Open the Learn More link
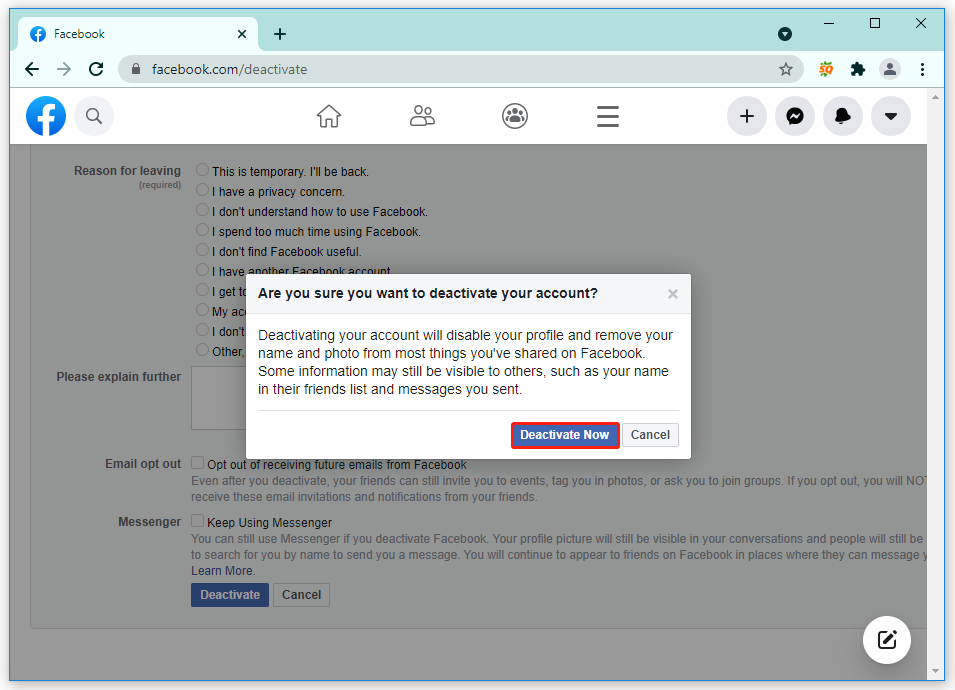 click(222, 571)
